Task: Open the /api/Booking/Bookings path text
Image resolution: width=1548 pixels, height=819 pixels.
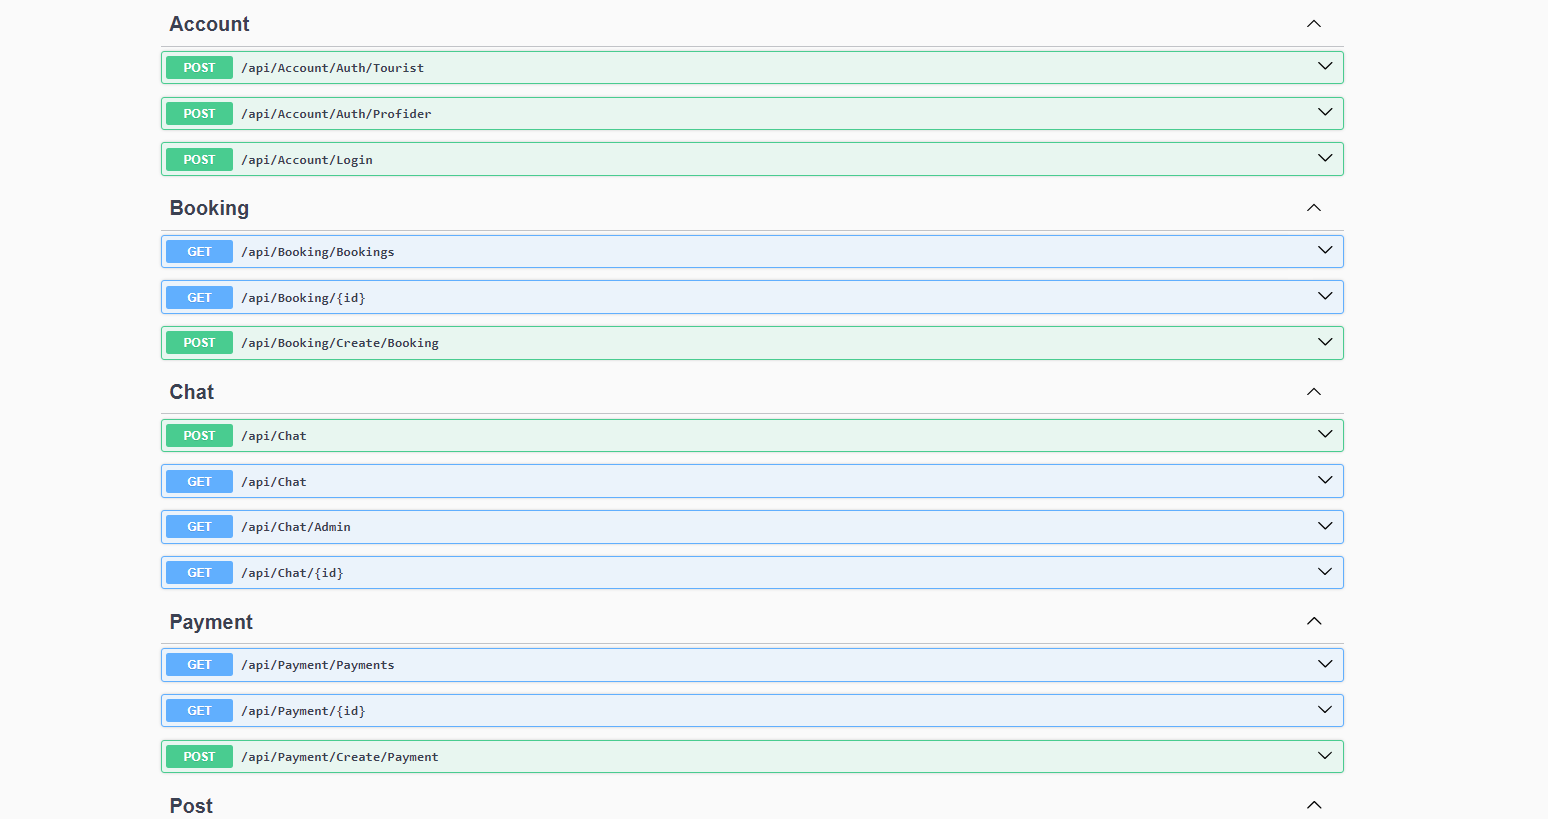Action: tap(318, 252)
